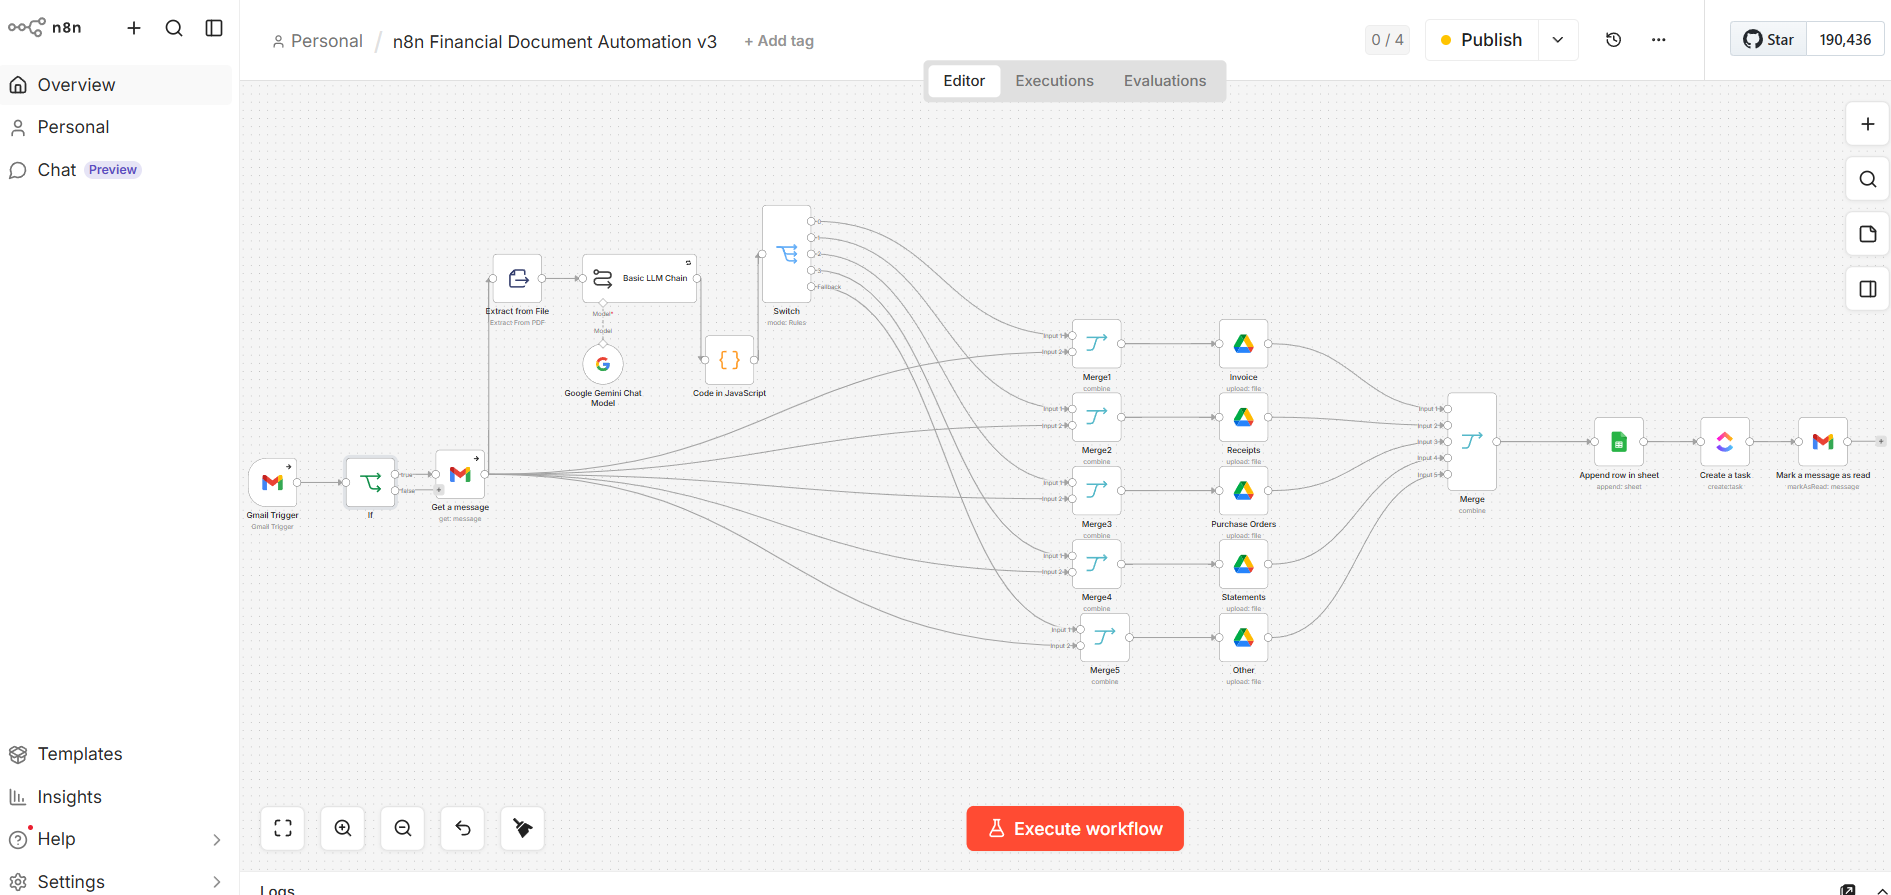Open search from sidebar magnifier icon
The height and width of the screenshot is (895, 1891).
click(x=174, y=28)
